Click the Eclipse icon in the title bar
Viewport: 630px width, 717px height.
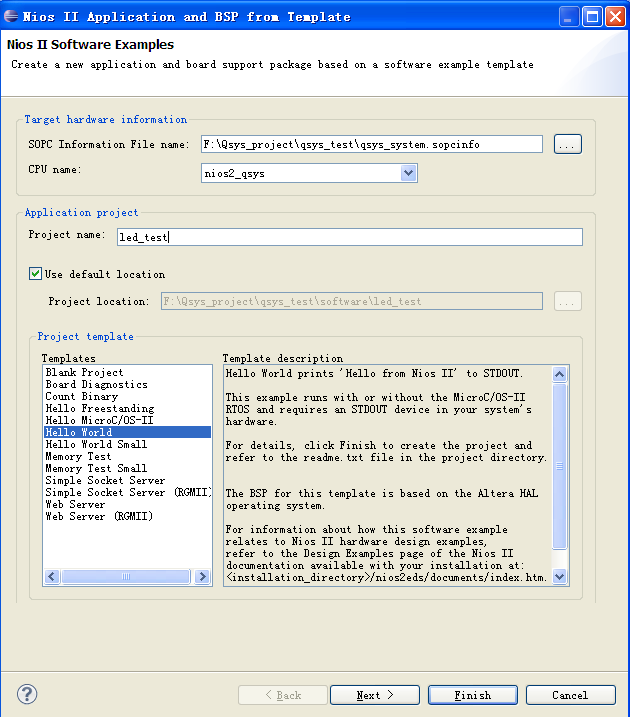click(x=11, y=16)
